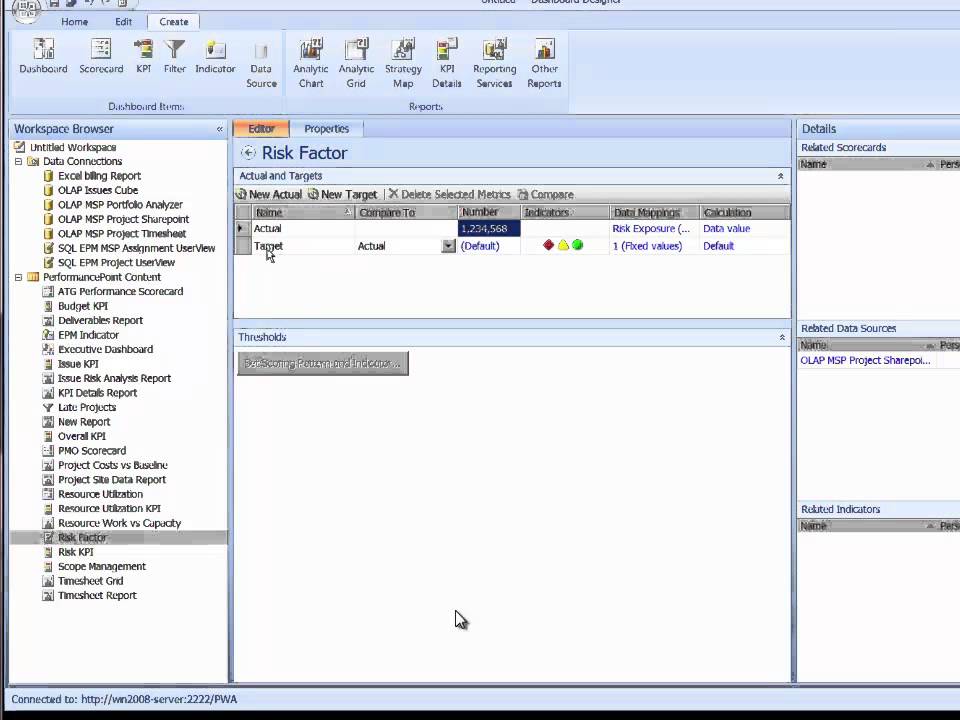
Task: Add a New Target metric
Action: click(343, 194)
